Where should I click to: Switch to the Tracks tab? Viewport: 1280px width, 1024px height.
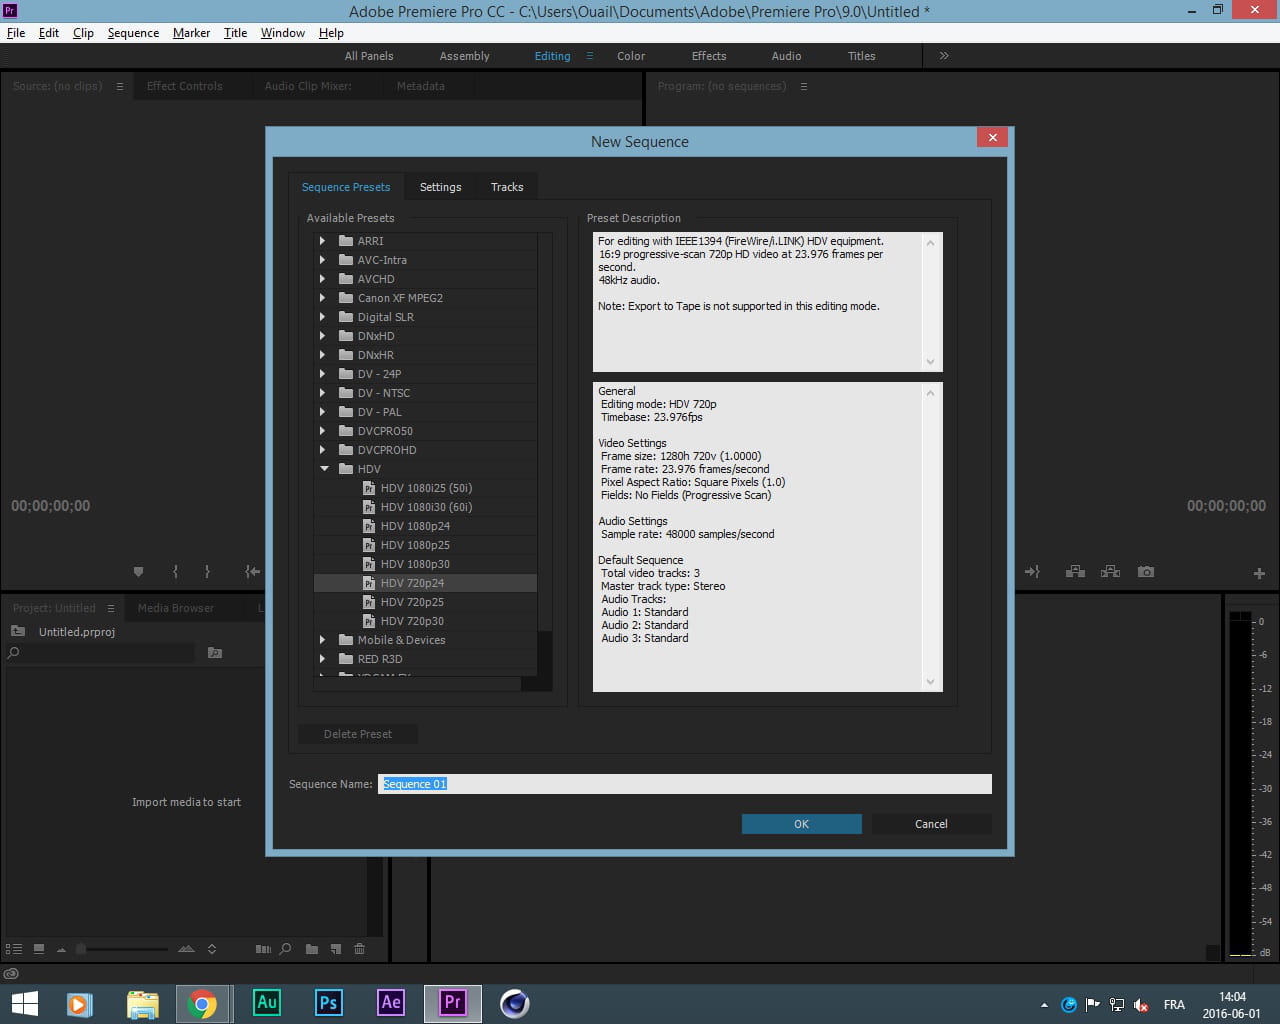[507, 187]
